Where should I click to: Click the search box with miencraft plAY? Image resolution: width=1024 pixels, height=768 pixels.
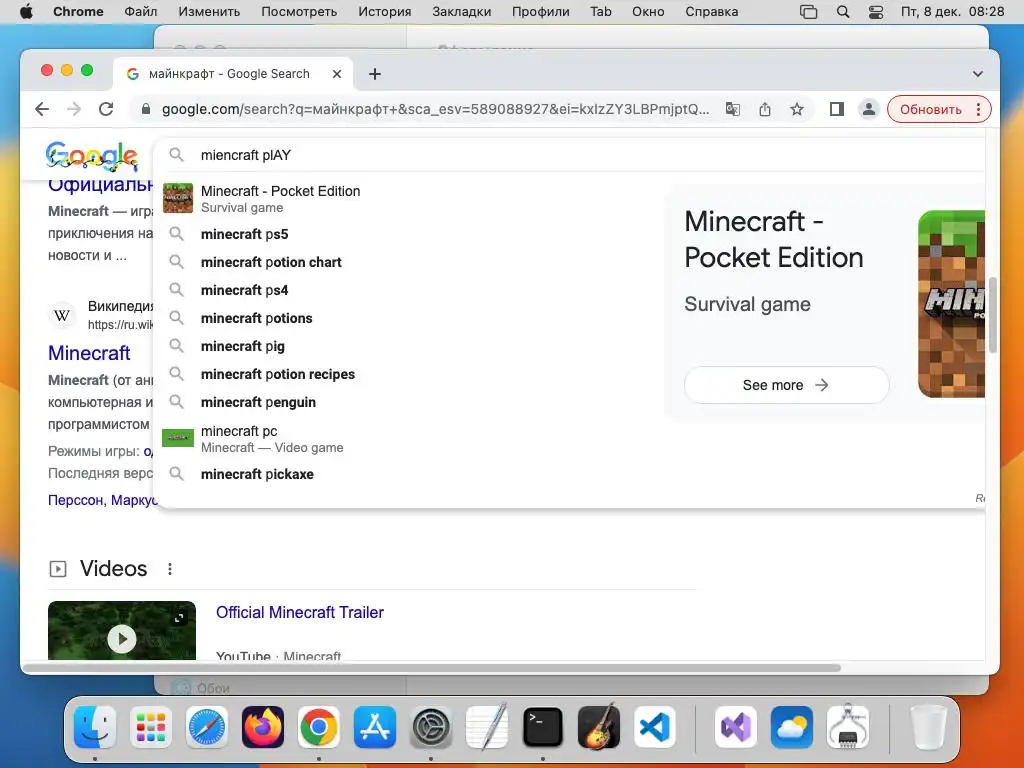[x=568, y=155]
